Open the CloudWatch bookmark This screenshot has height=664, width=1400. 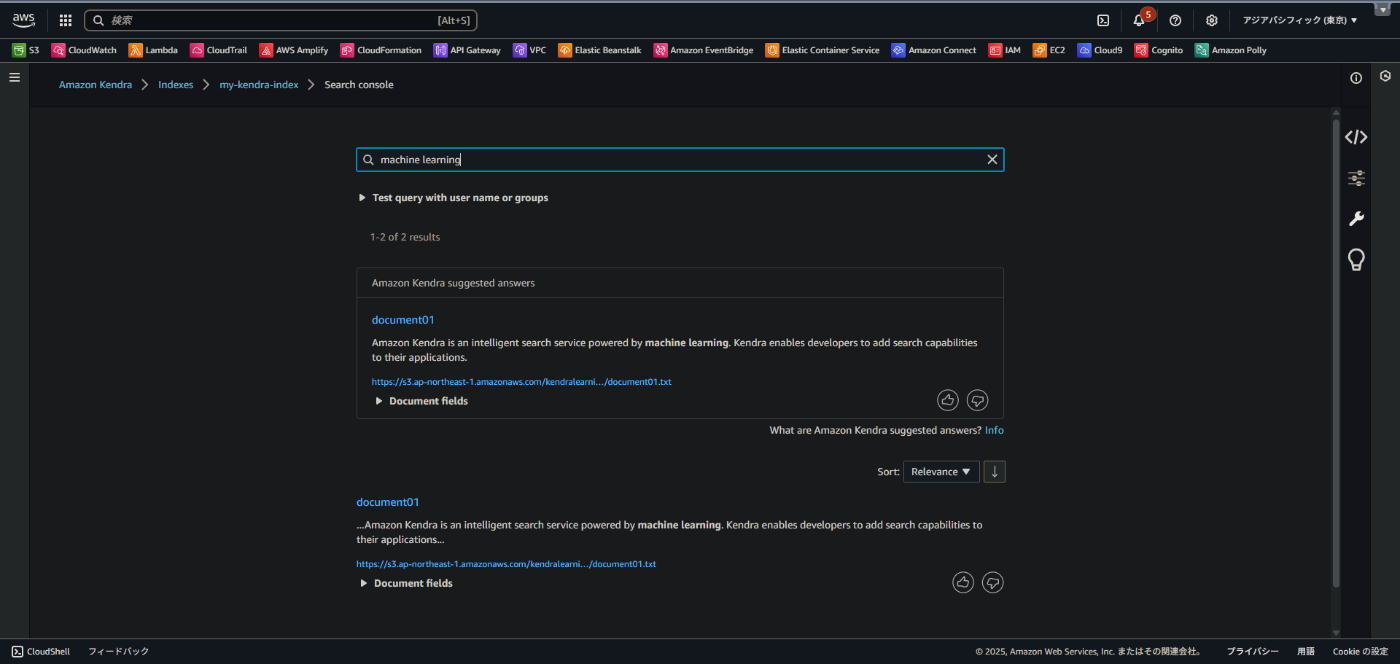pyautogui.click(x=85, y=50)
